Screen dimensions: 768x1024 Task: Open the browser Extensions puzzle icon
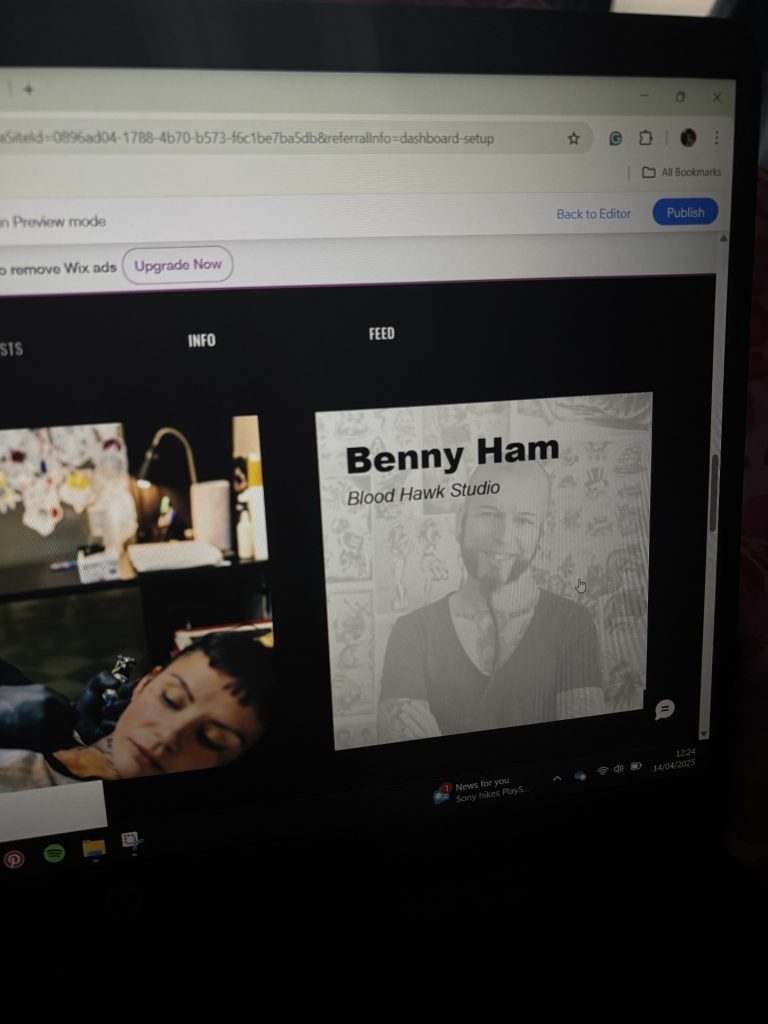point(646,138)
